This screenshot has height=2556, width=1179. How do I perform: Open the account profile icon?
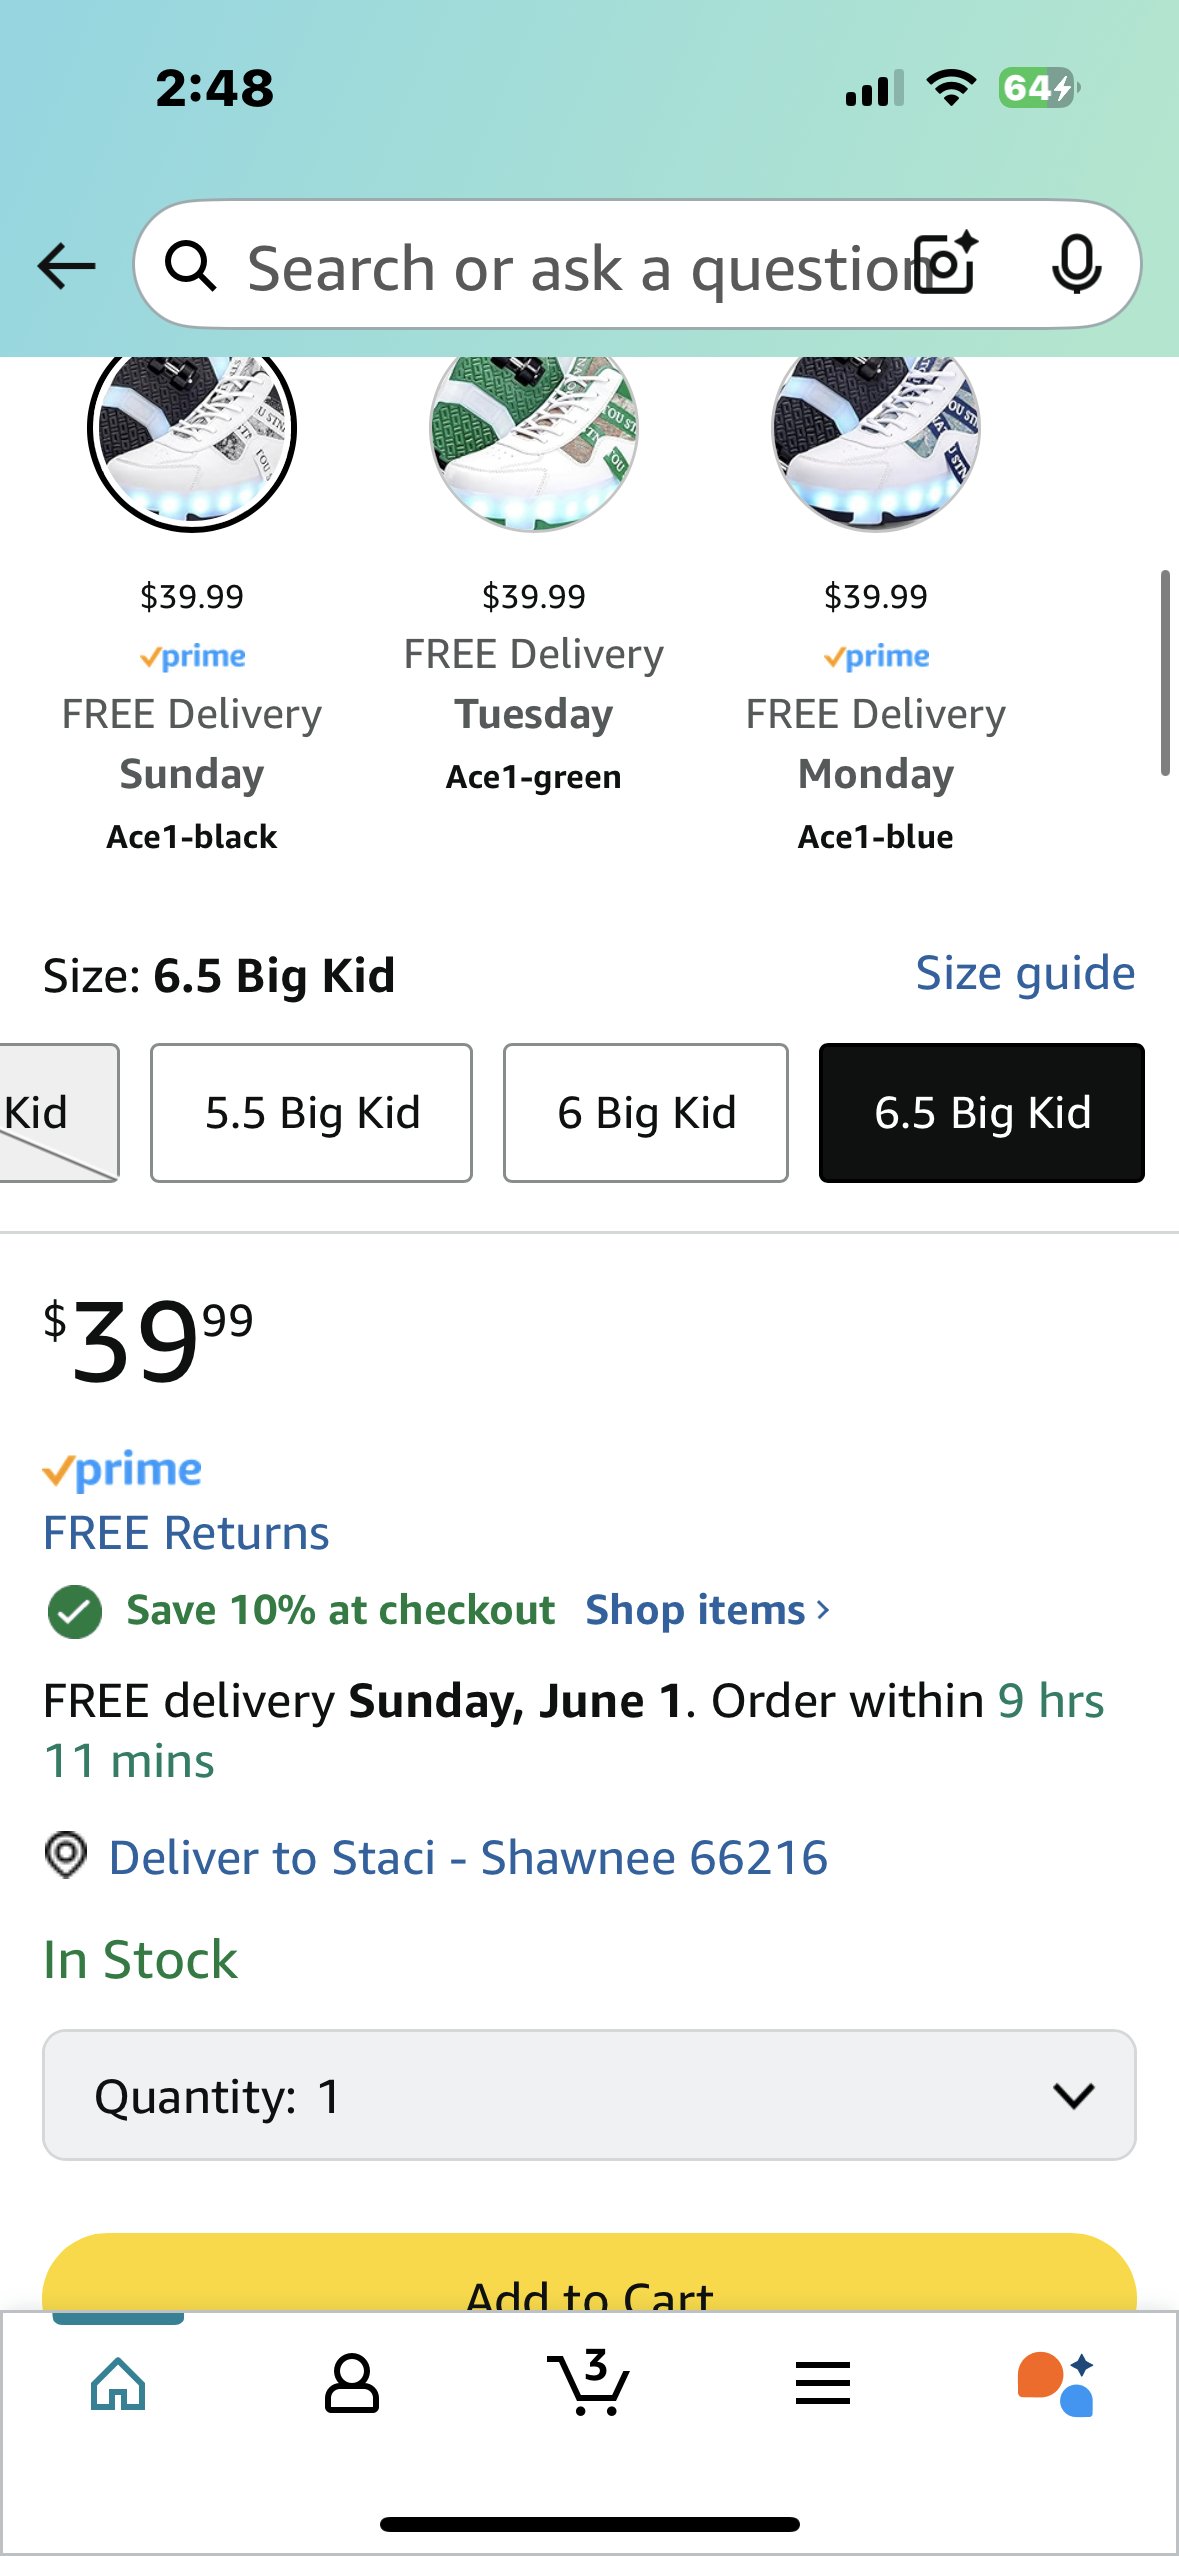point(351,2384)
